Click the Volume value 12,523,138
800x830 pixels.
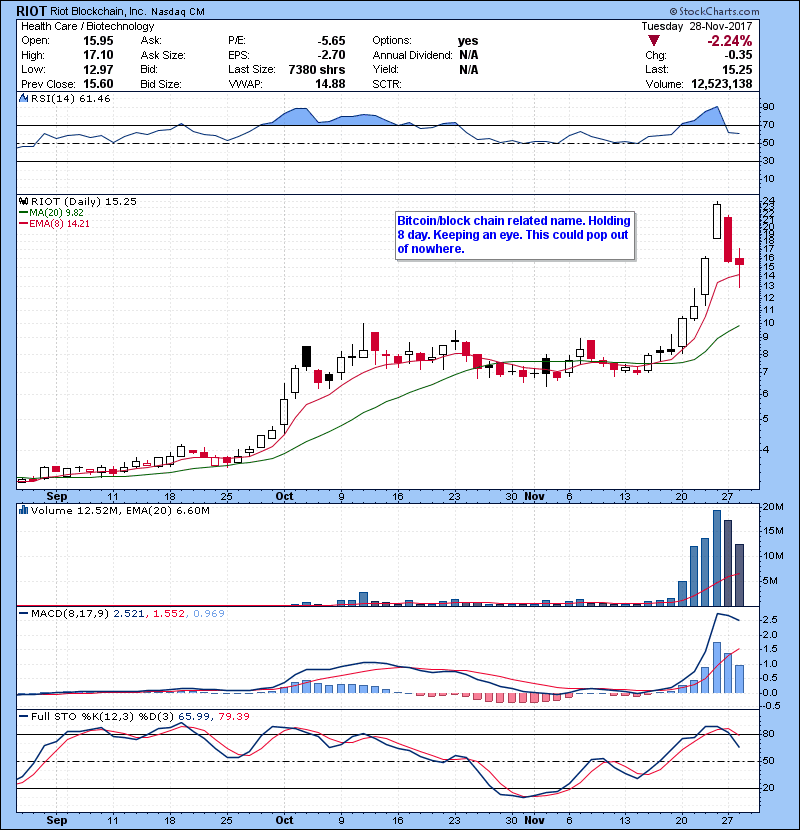pyautogui.click(x=722, y=84)
